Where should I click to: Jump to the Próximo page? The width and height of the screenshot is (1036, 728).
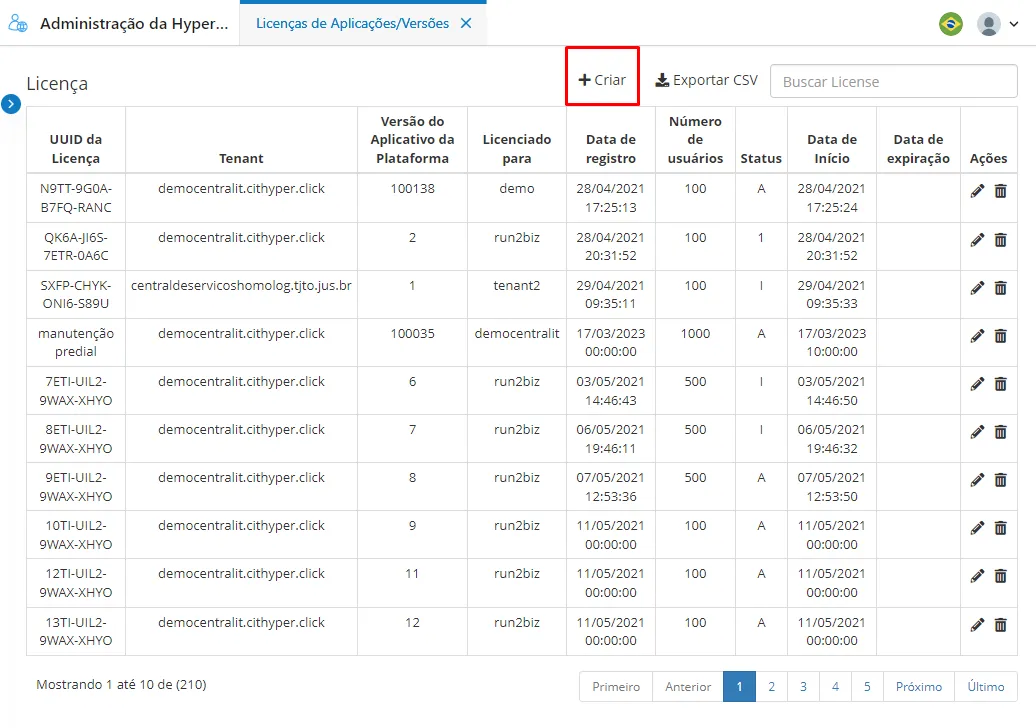[x=919, y=686]
